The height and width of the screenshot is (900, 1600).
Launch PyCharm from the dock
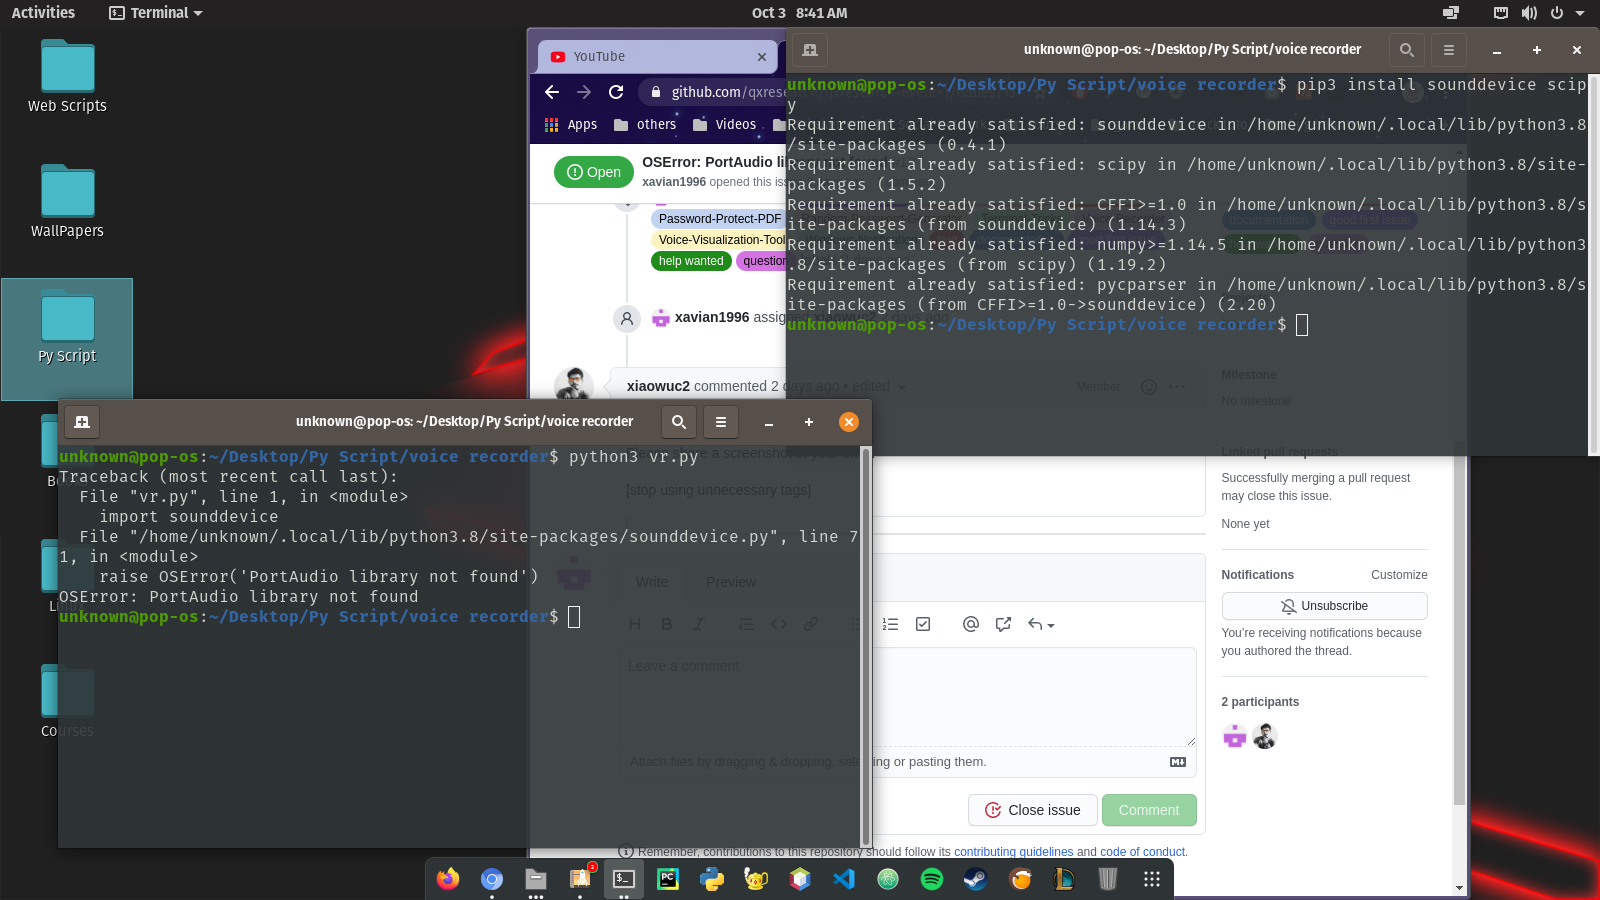tap(668, 879)
